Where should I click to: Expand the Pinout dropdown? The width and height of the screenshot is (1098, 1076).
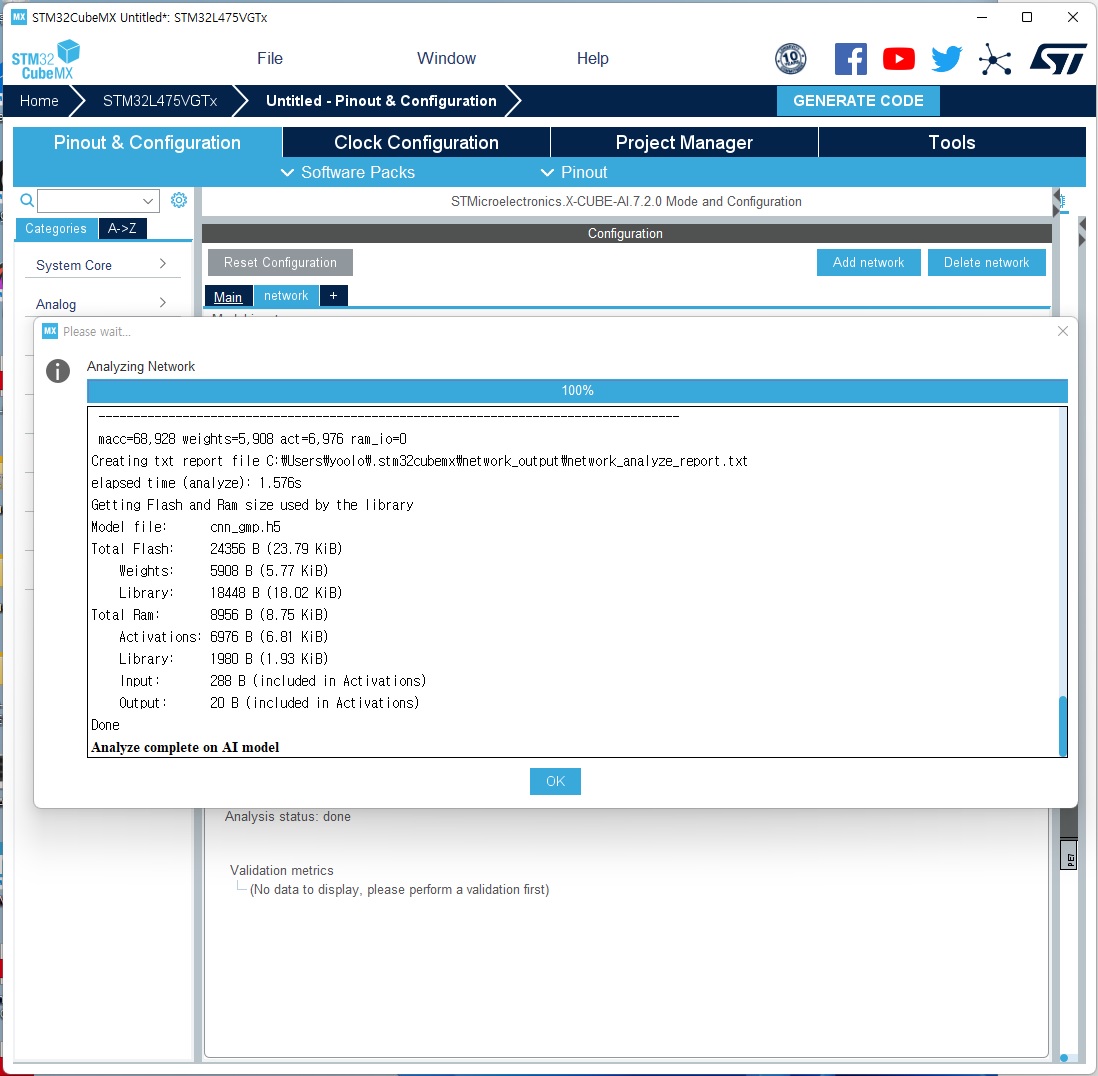tap(574, 172)
